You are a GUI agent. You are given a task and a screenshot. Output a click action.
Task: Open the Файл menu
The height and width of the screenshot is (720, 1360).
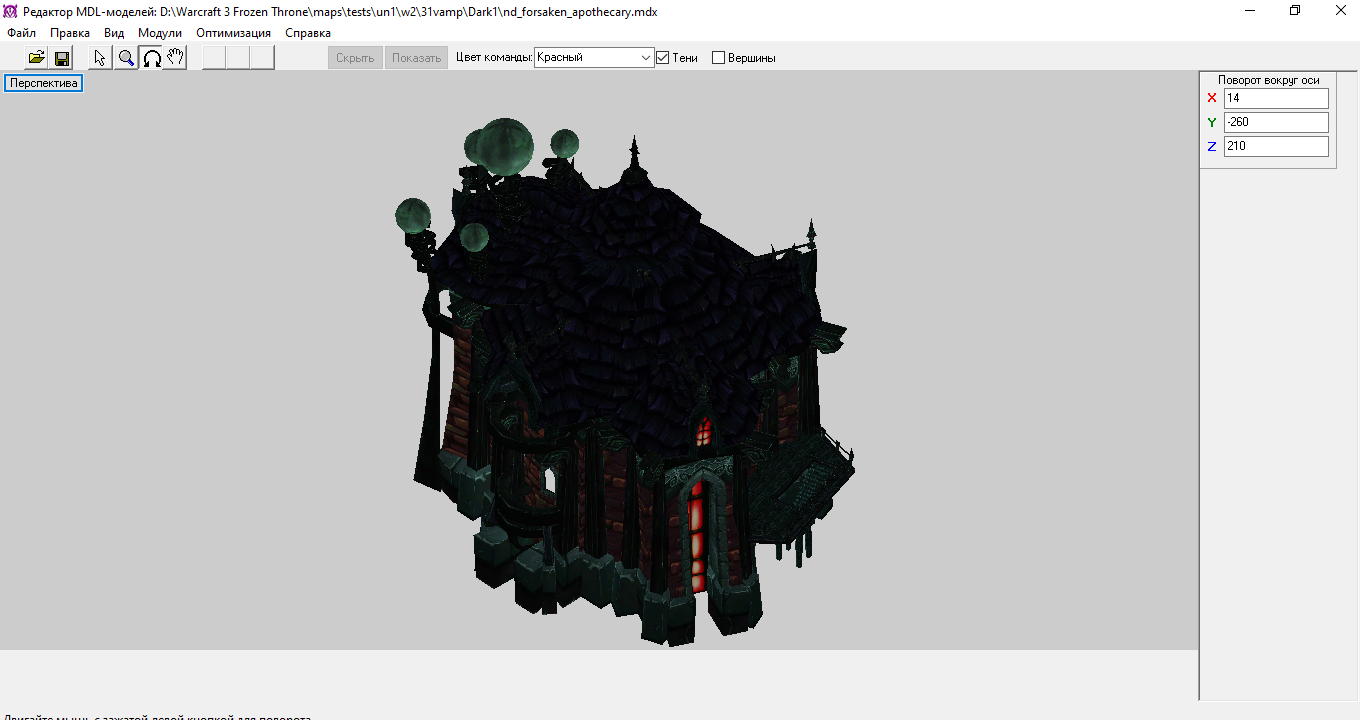(x=22, y=33)
